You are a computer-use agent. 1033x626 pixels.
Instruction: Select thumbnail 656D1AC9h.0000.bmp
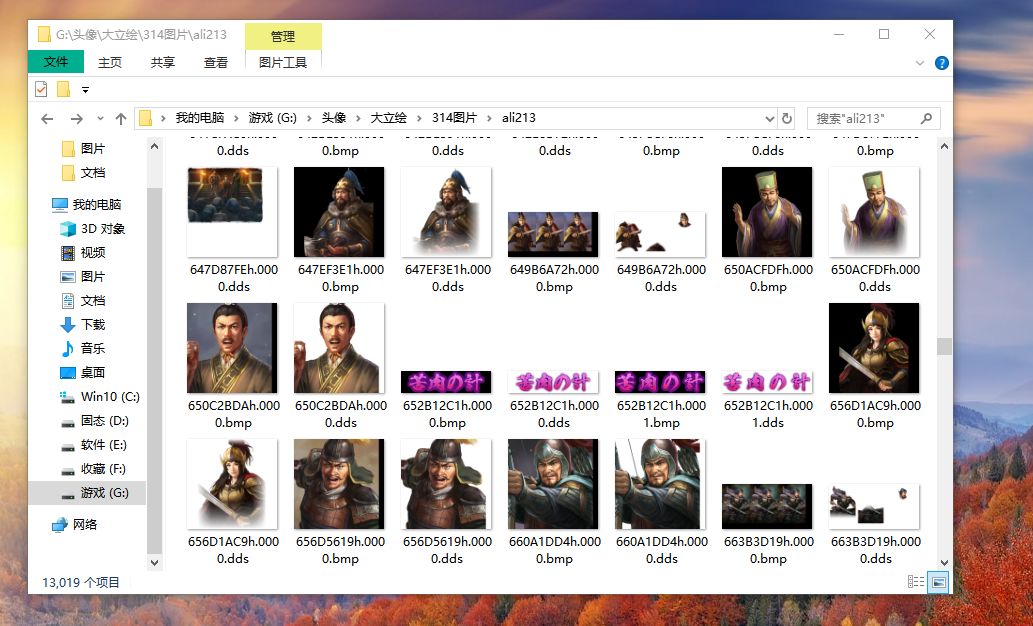pyautogui.click(x=874, y=348)
